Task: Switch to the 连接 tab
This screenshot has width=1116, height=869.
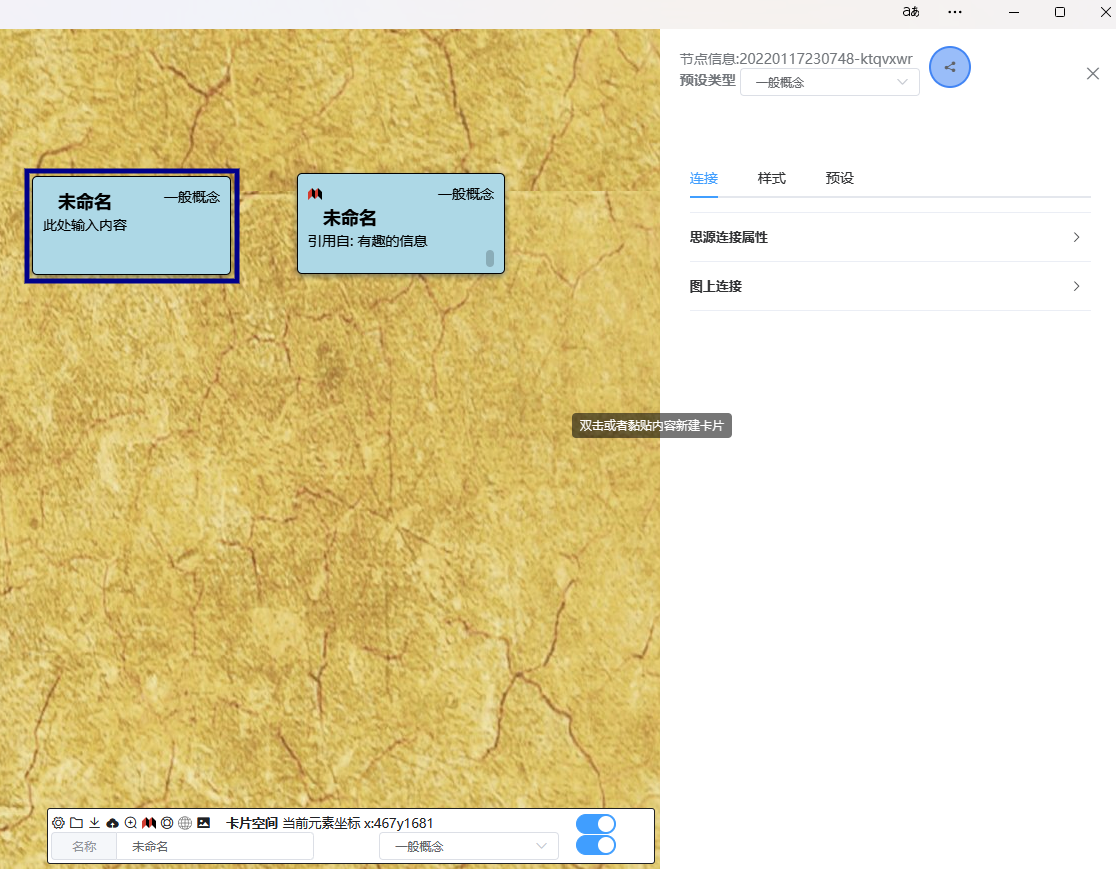Action: (703, 178)
